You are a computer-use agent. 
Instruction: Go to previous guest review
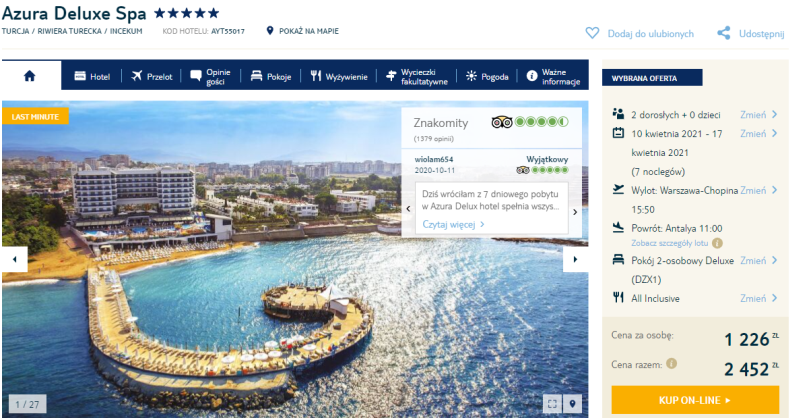pos(409,208)
